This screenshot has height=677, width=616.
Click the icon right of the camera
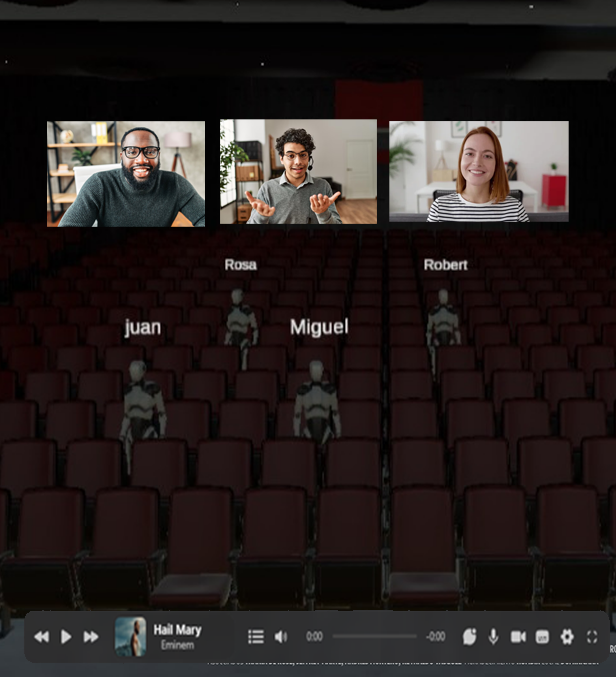point(542,637)
